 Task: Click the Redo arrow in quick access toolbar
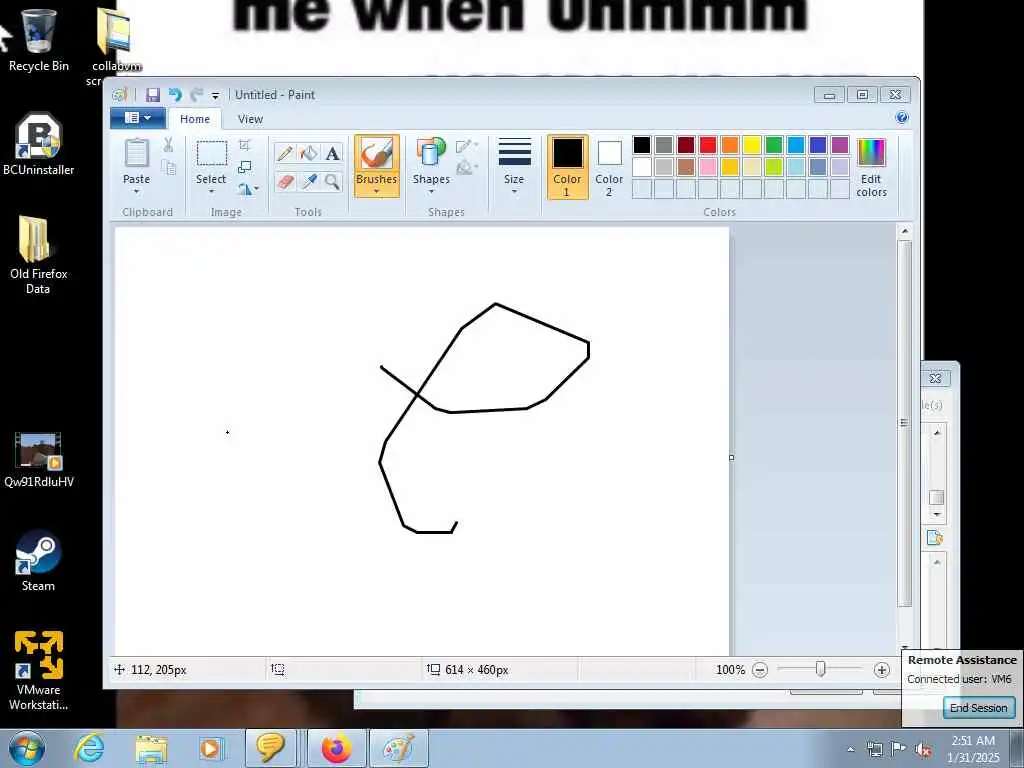196,95
